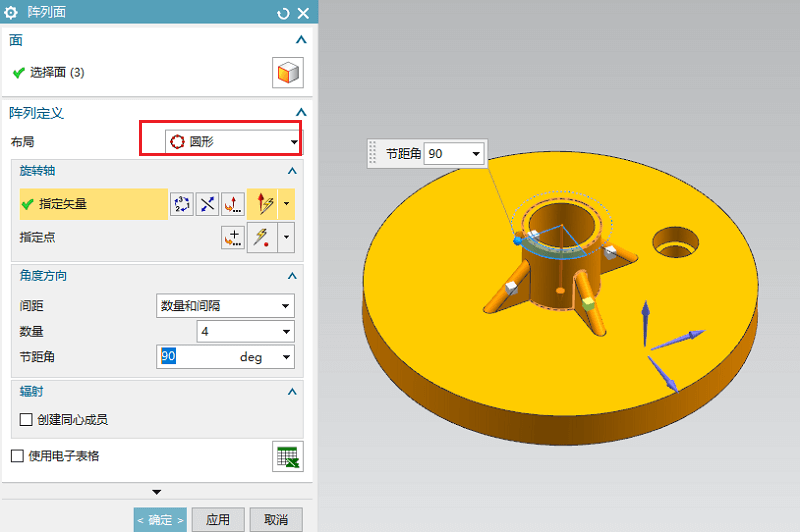The width and height of the screenshot is (800, 532).
Task: Collapse the 旋转轴 section
Action: tap(292, 171)
